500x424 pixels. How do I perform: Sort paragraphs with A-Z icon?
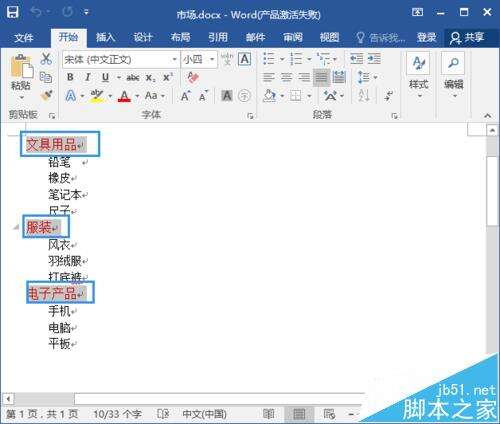364,96
